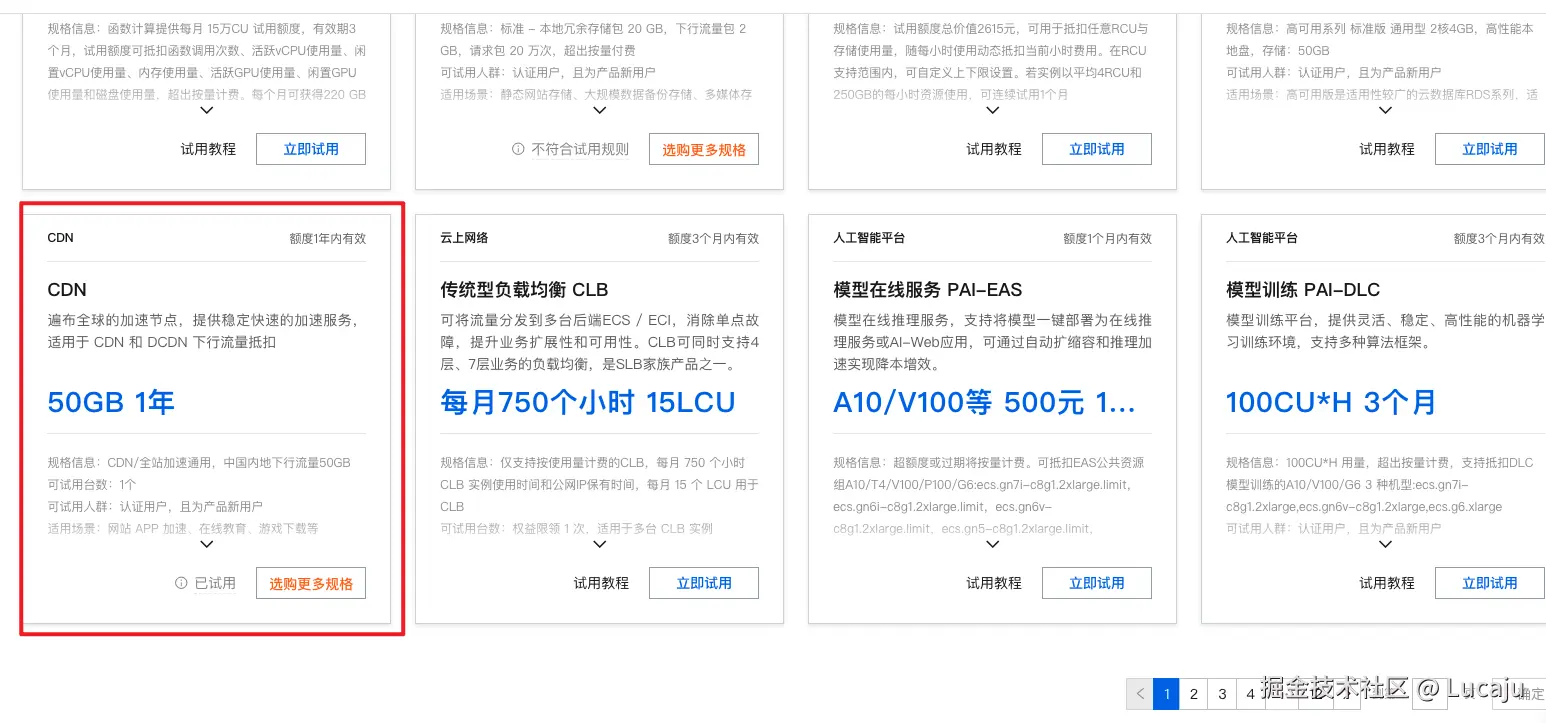Click 选购更多规格 on the 本地冗余存储包 card
The height and width of the screenshot is (723, 1546).
704,149
